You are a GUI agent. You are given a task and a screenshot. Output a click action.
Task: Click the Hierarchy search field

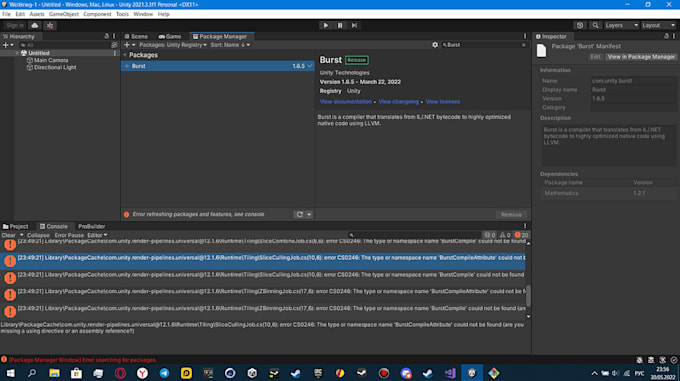(x=65, y=45)
